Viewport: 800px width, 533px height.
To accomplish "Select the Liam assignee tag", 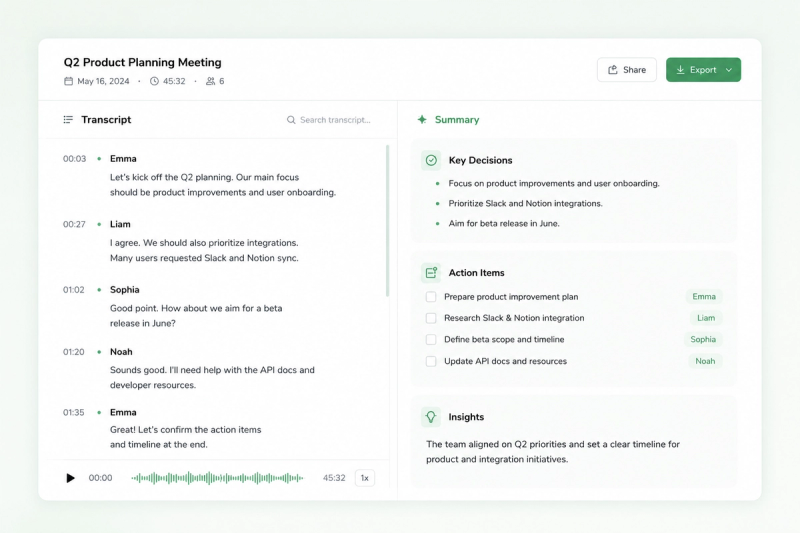I will tap(706, 318).
